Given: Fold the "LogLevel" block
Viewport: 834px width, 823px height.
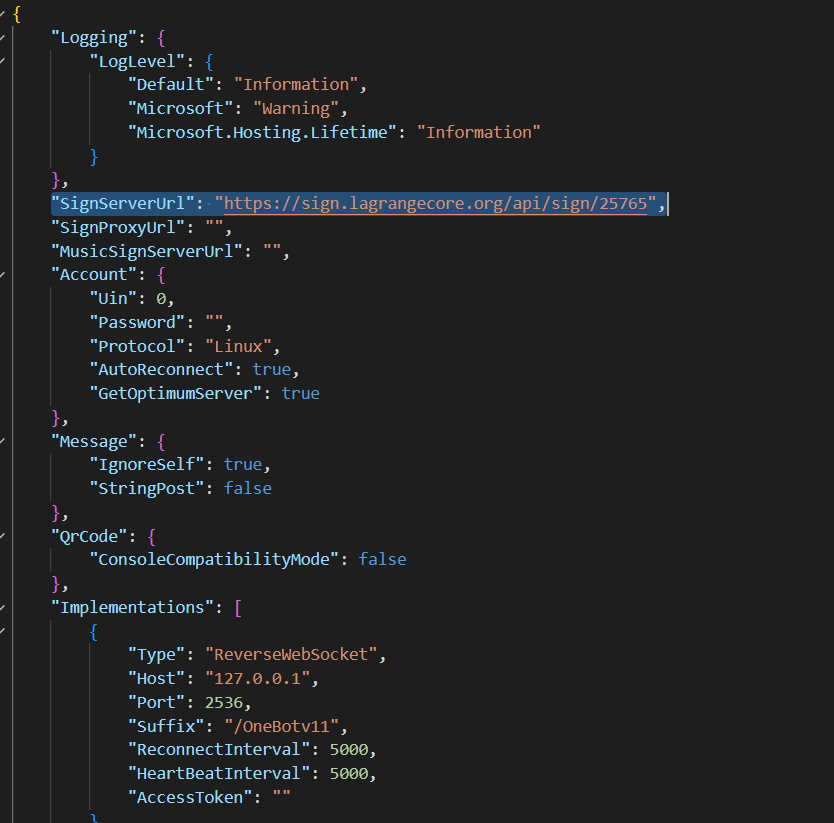Looking at the screenshot, I should point(3,61).
